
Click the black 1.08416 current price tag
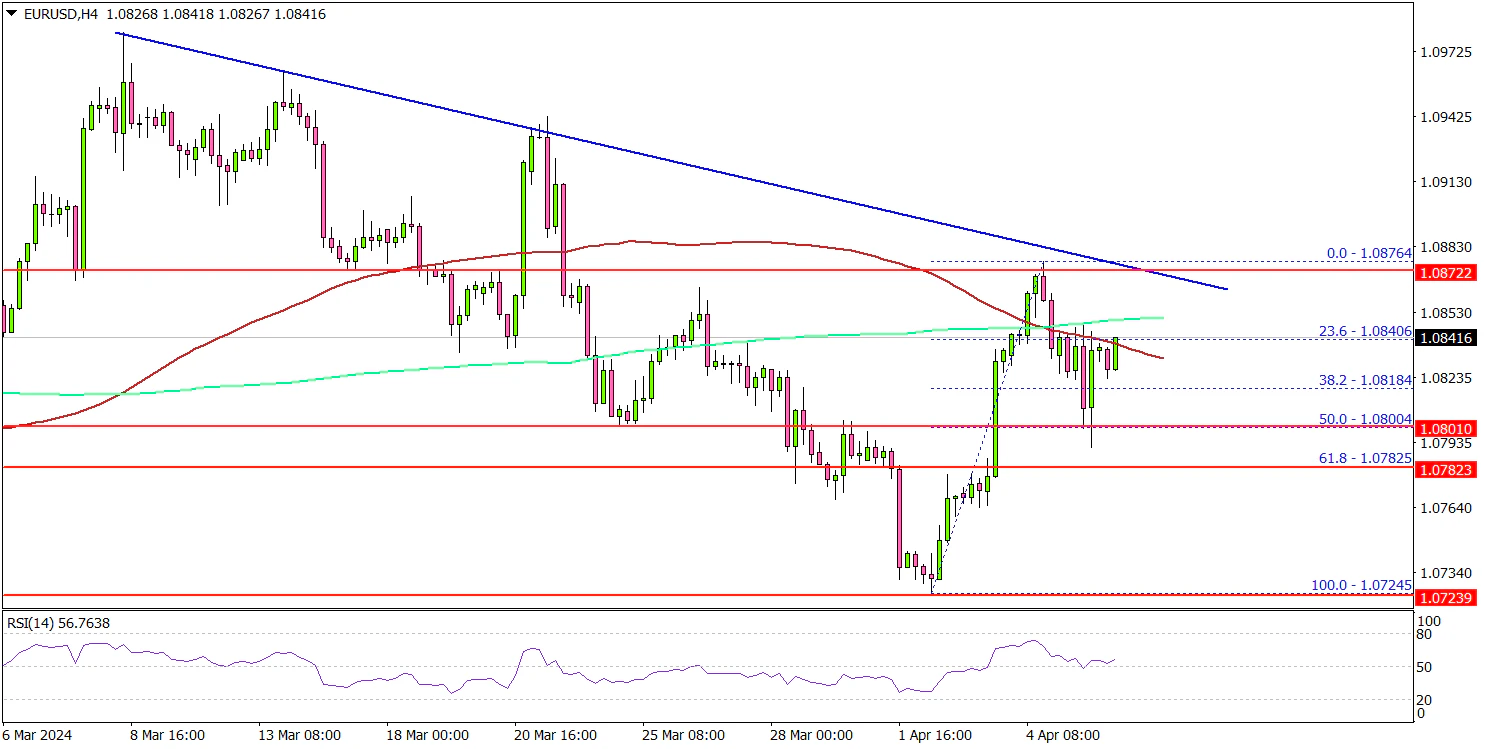1448,339
